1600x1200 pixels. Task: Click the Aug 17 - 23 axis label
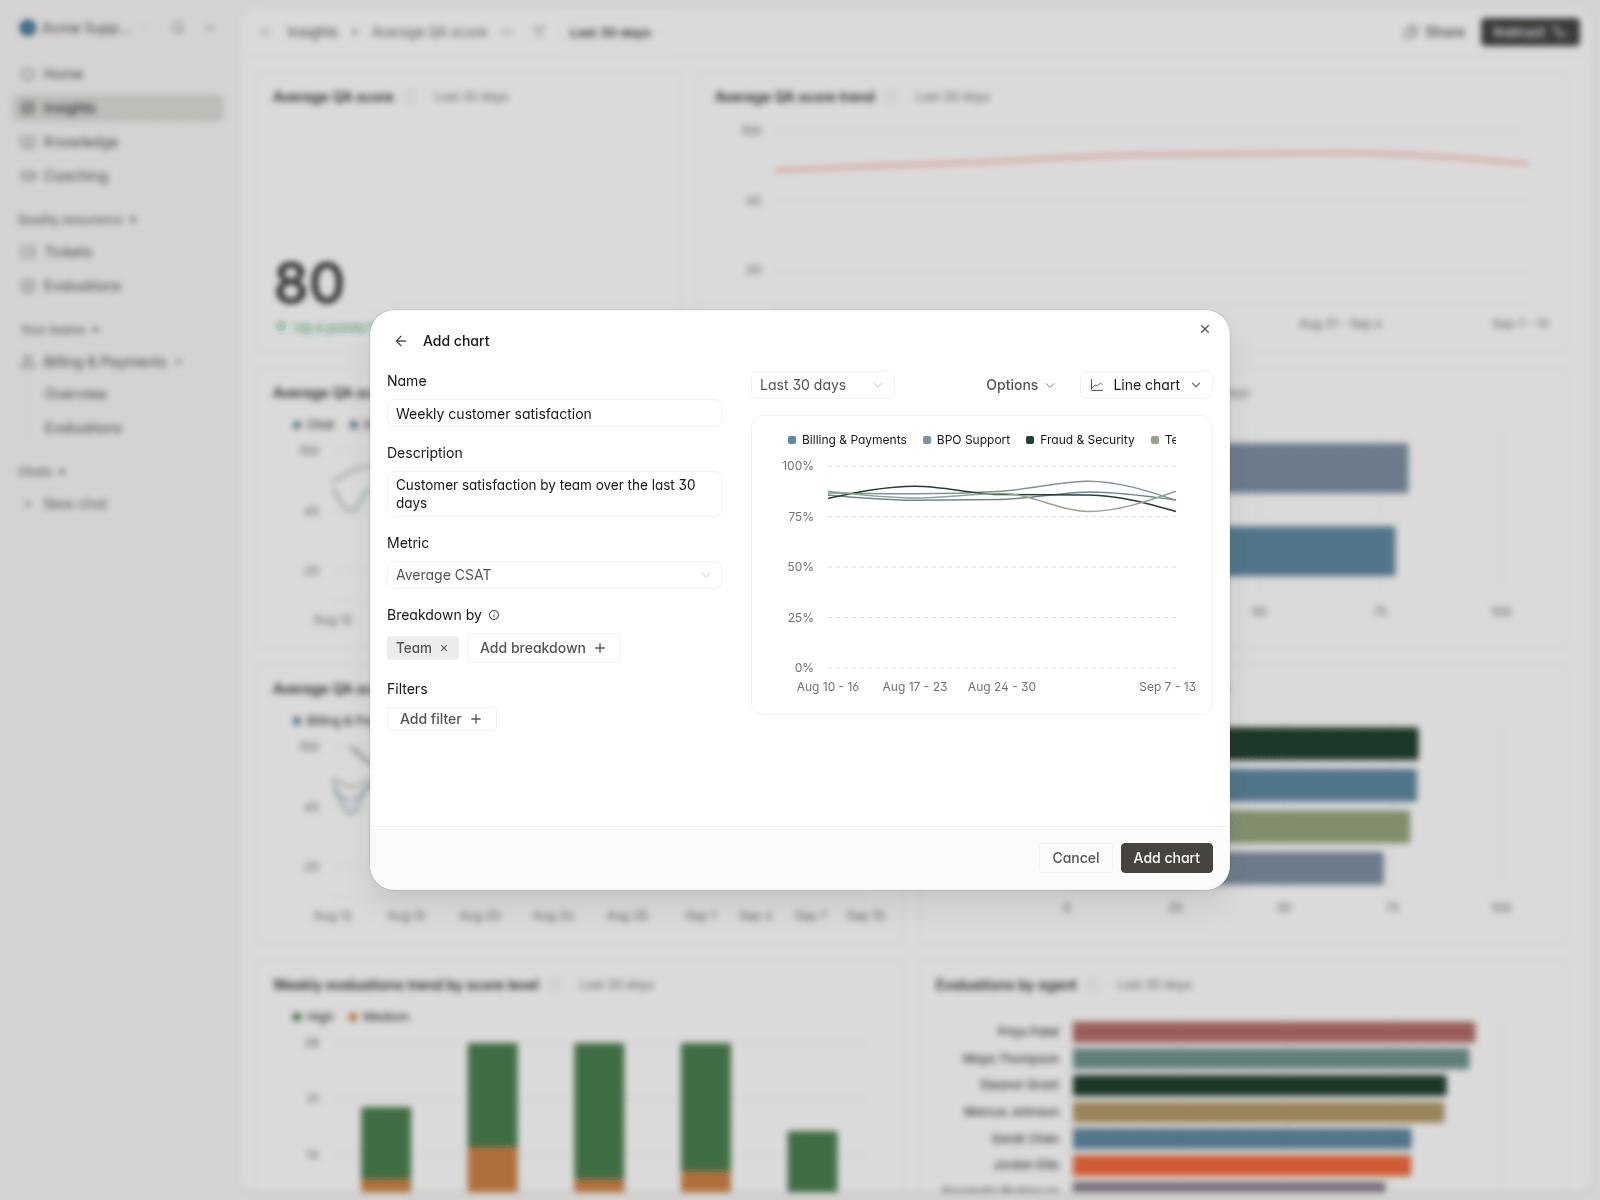point(915,687)
